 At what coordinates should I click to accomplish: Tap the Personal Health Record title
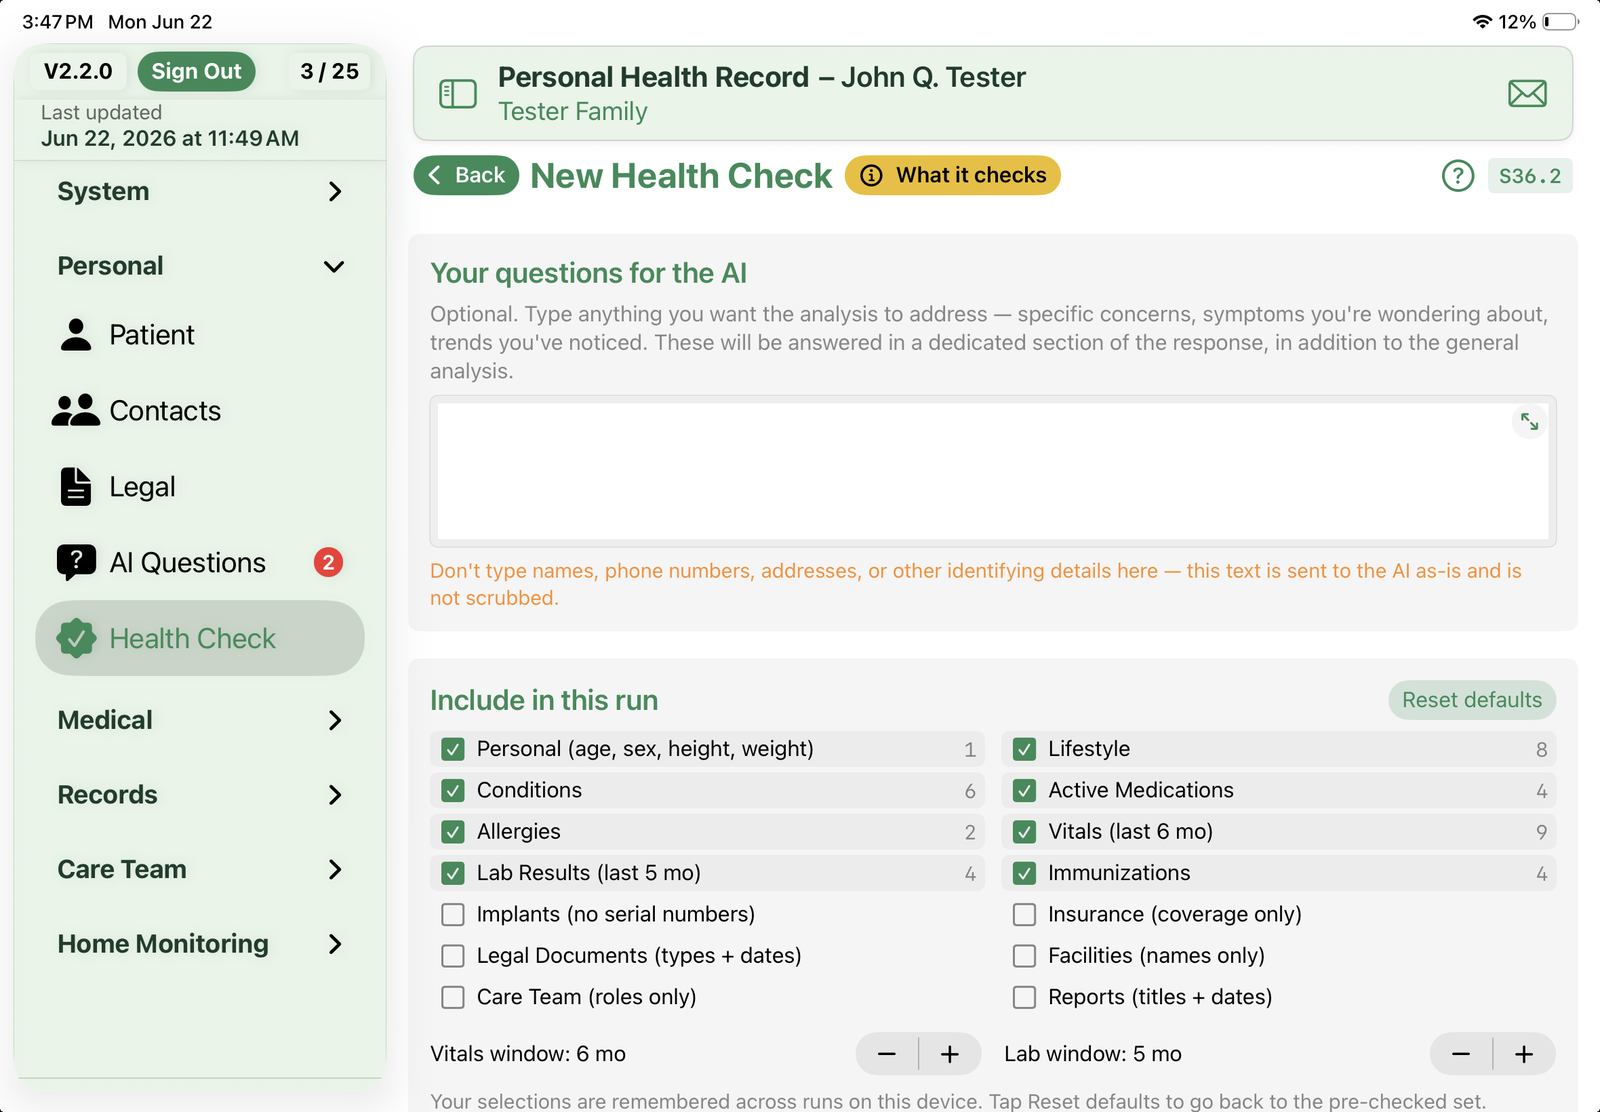762,77
